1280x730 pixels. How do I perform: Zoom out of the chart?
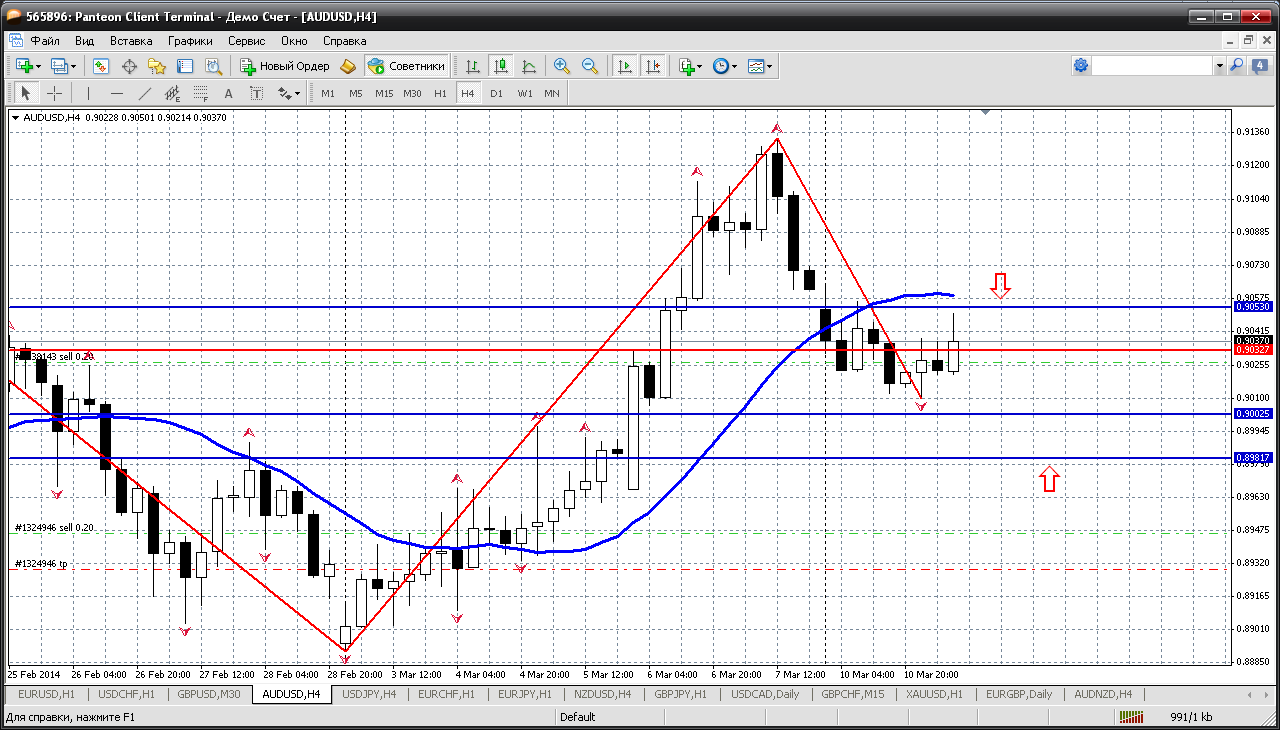(x=590, y=66)
